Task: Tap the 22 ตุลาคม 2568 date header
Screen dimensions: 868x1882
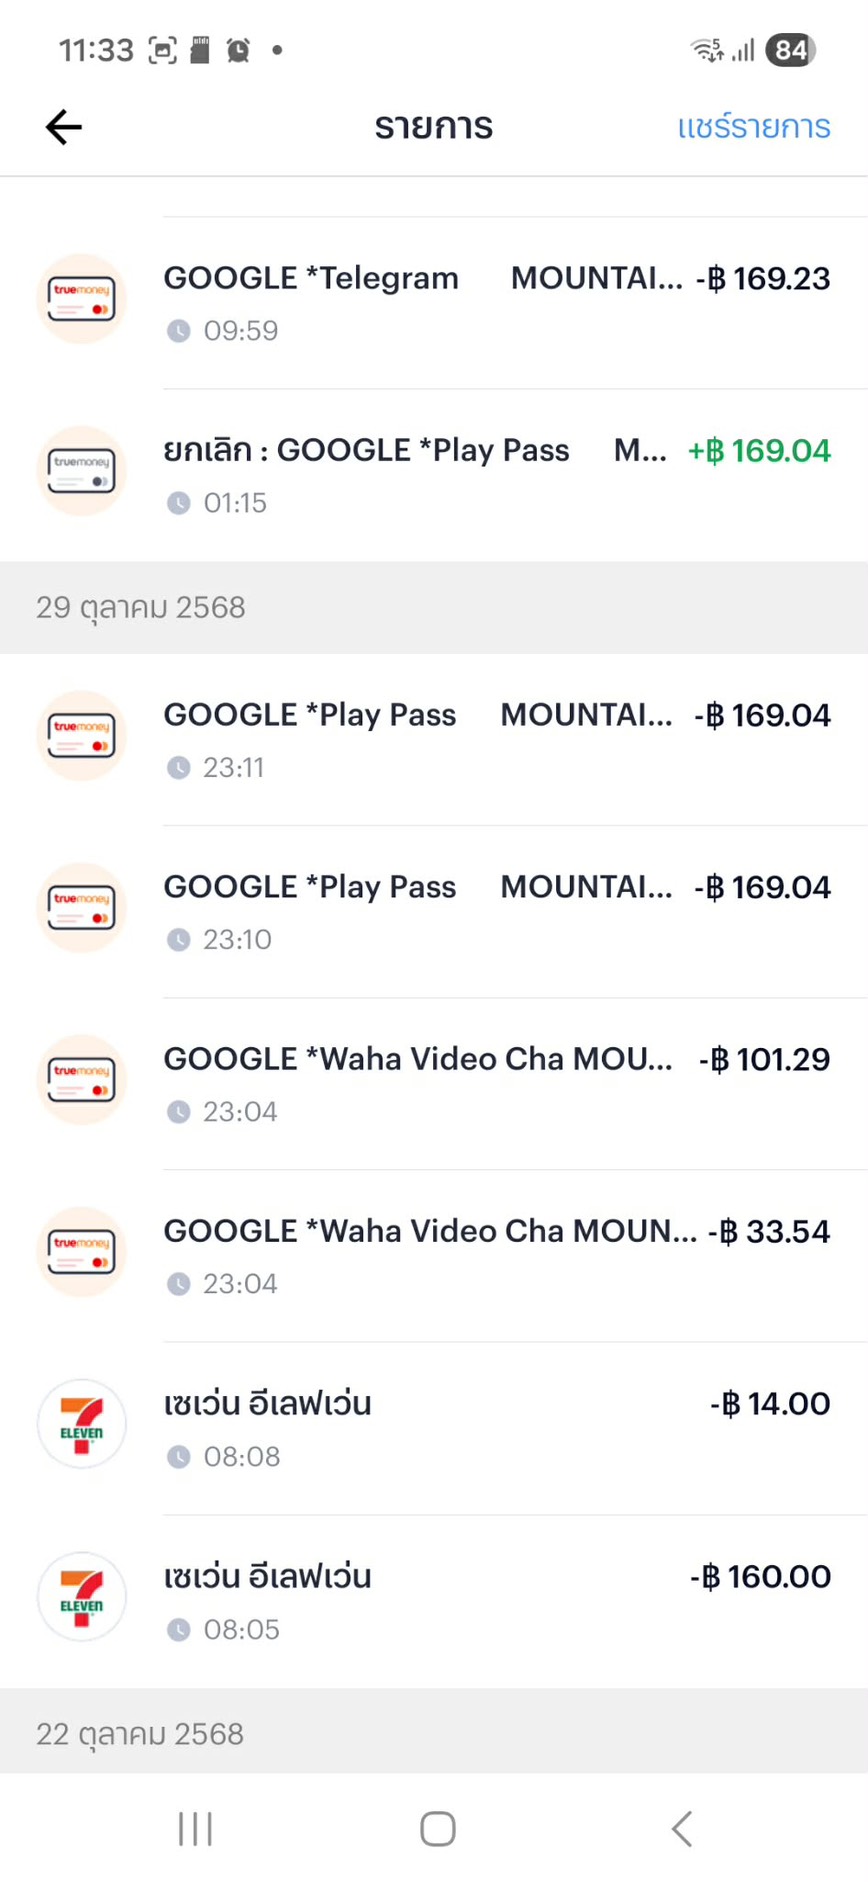Action: 140,1733
